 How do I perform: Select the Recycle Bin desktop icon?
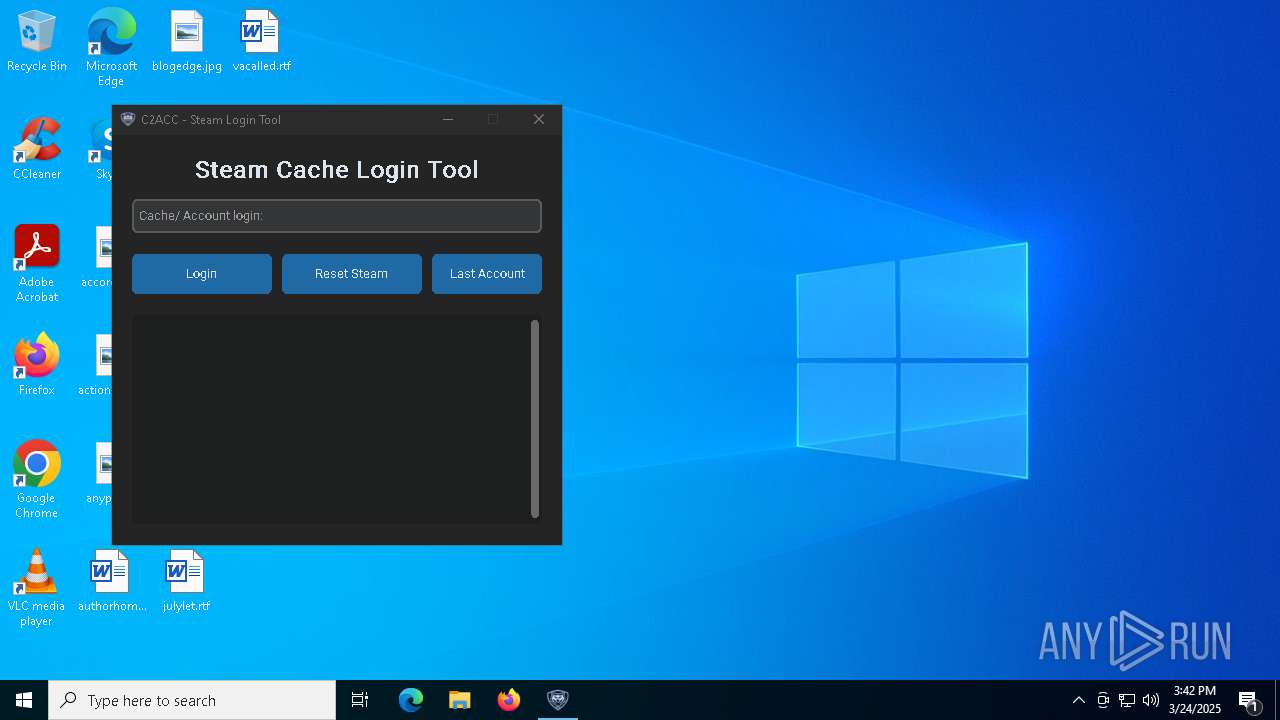[37, 42]
